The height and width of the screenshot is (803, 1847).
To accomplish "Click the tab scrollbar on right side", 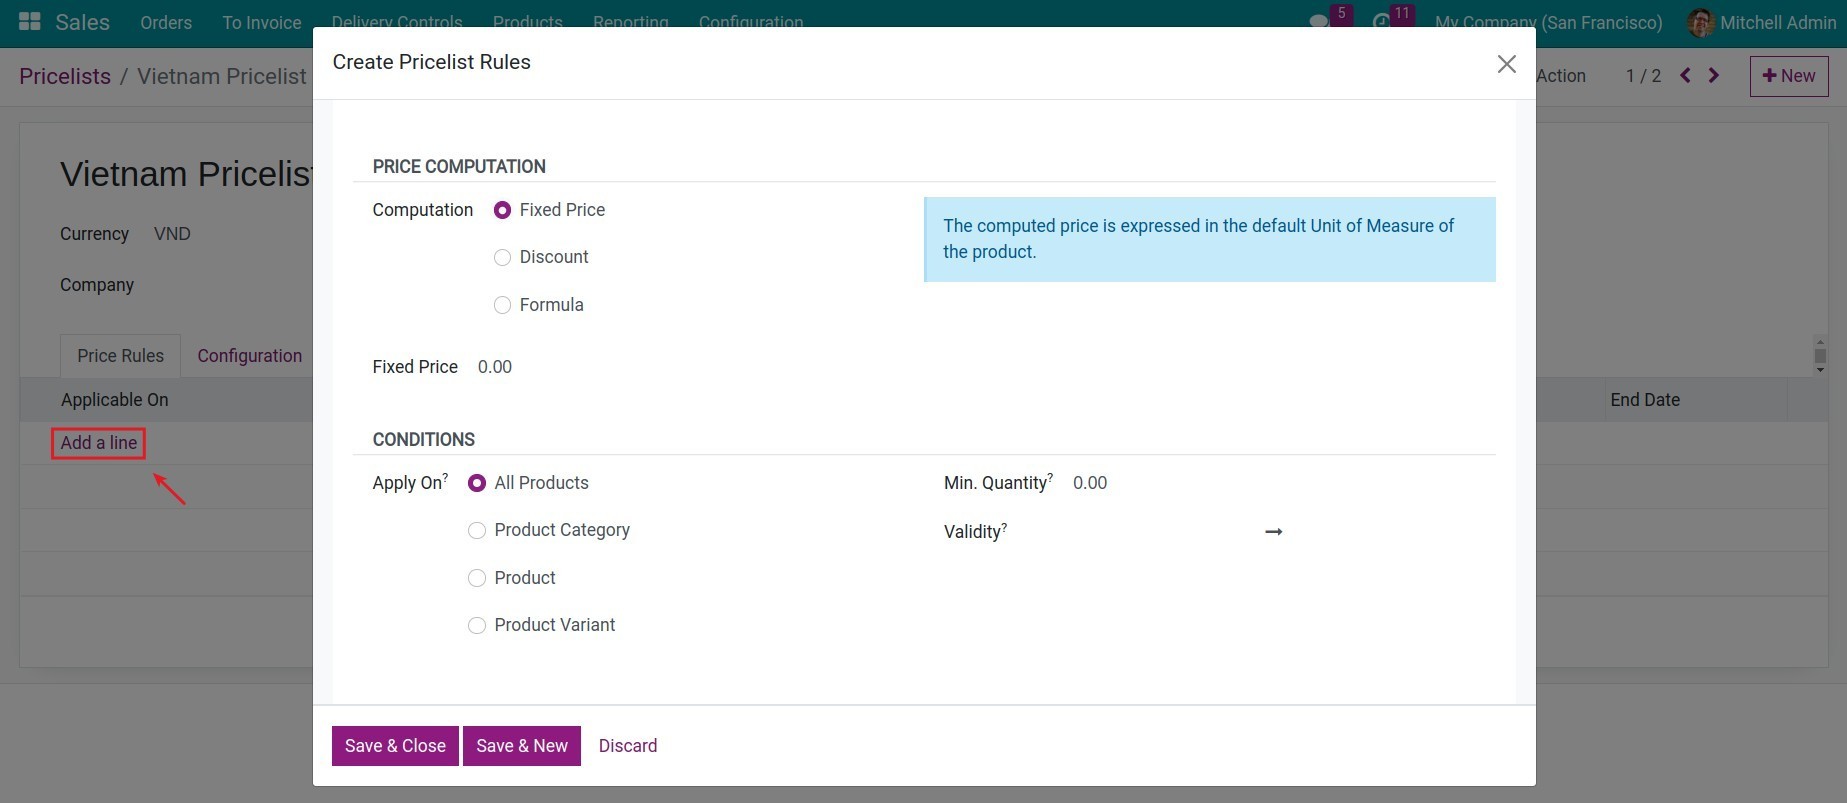I will (x=1820, y=356).
